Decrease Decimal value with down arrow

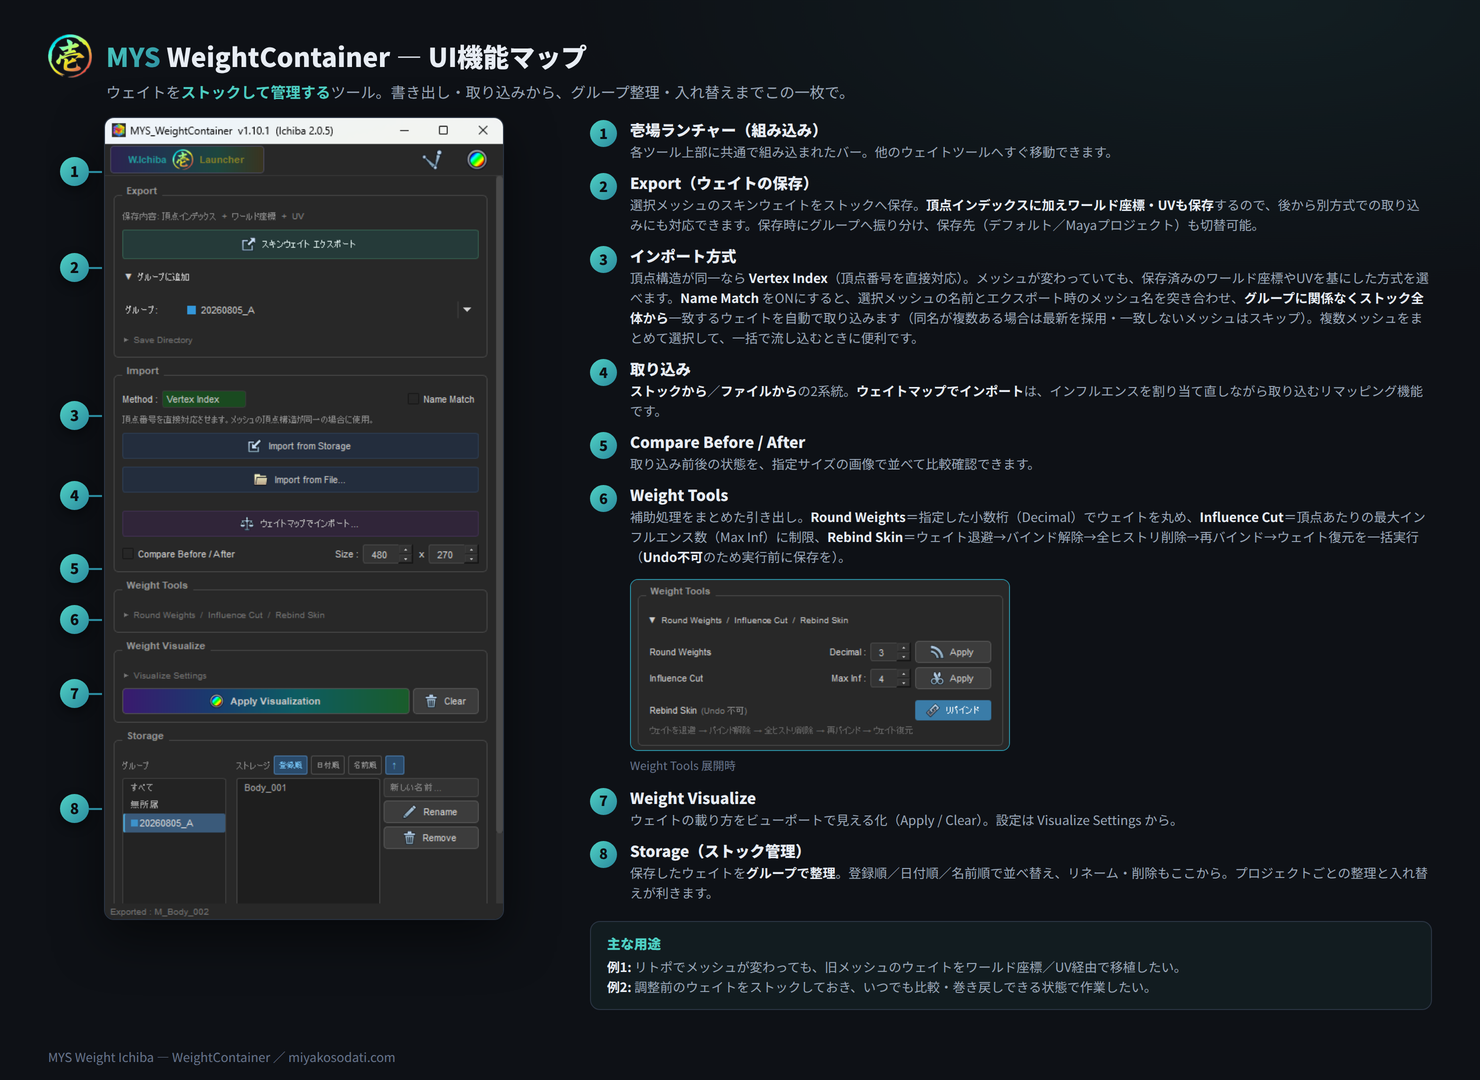904,657
